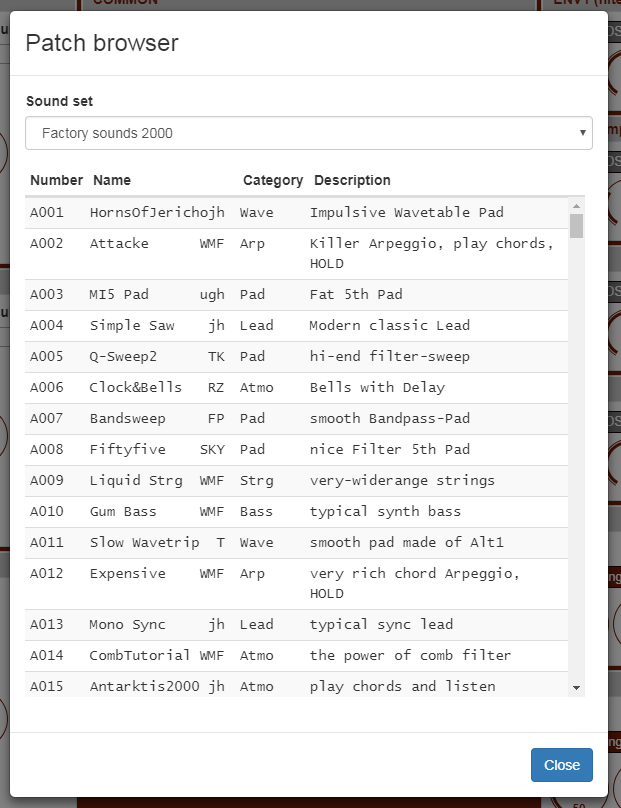Open the Sound set dropdown
Image resolution: width=621 pixels, height=808 pixels.
[308, 133]
